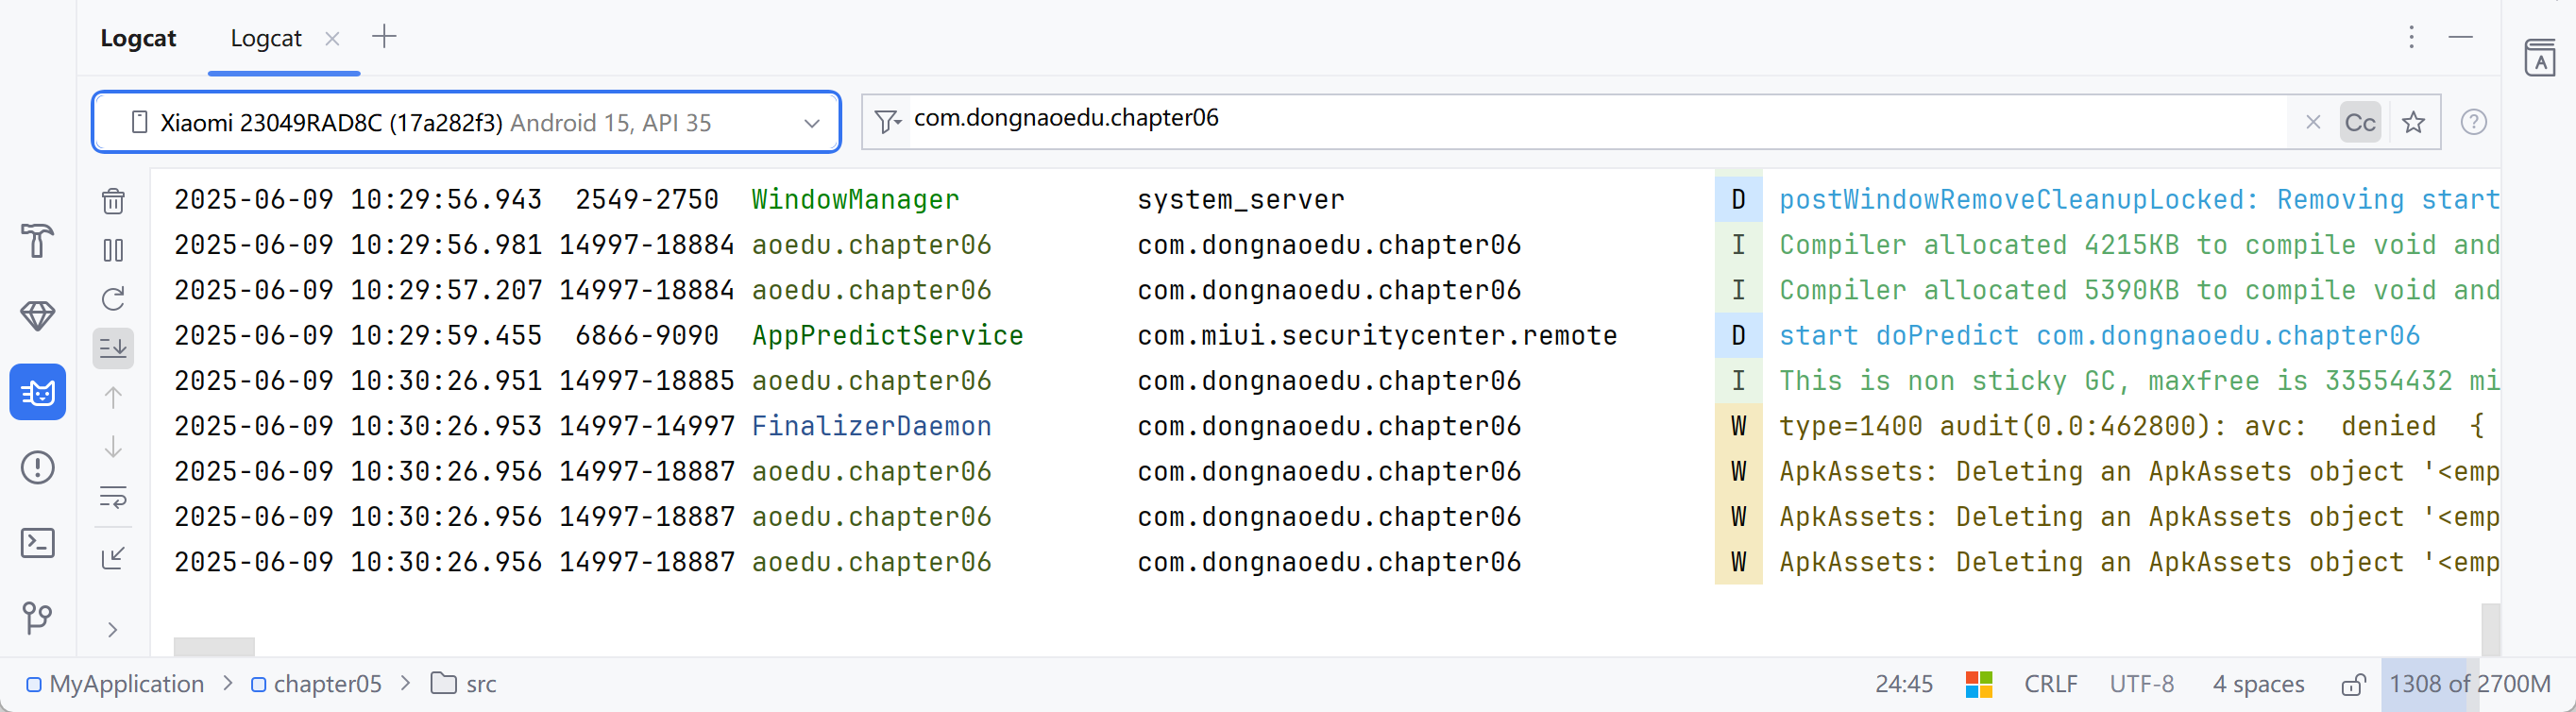Expand the toolbar with the chevron arrow
The width and height of the screenshot is (2576, 712).
[113, 630]
